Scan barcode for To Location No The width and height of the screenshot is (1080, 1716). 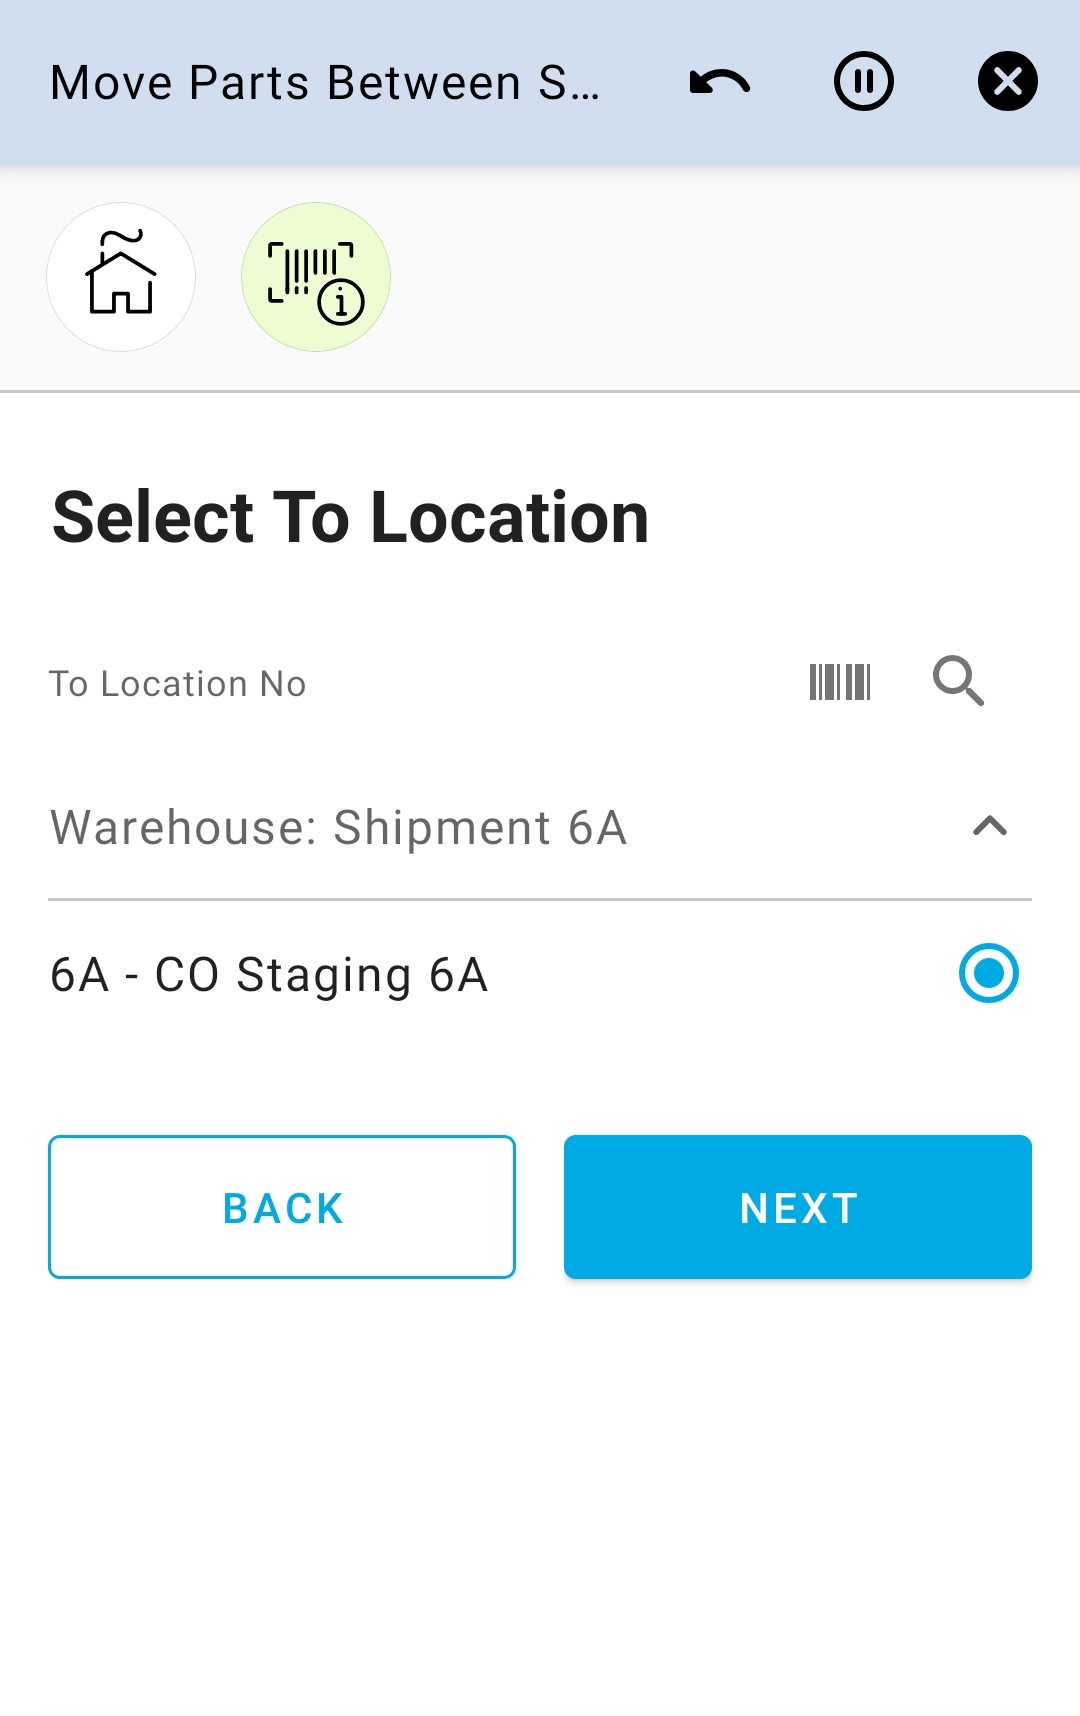[840, 682]
